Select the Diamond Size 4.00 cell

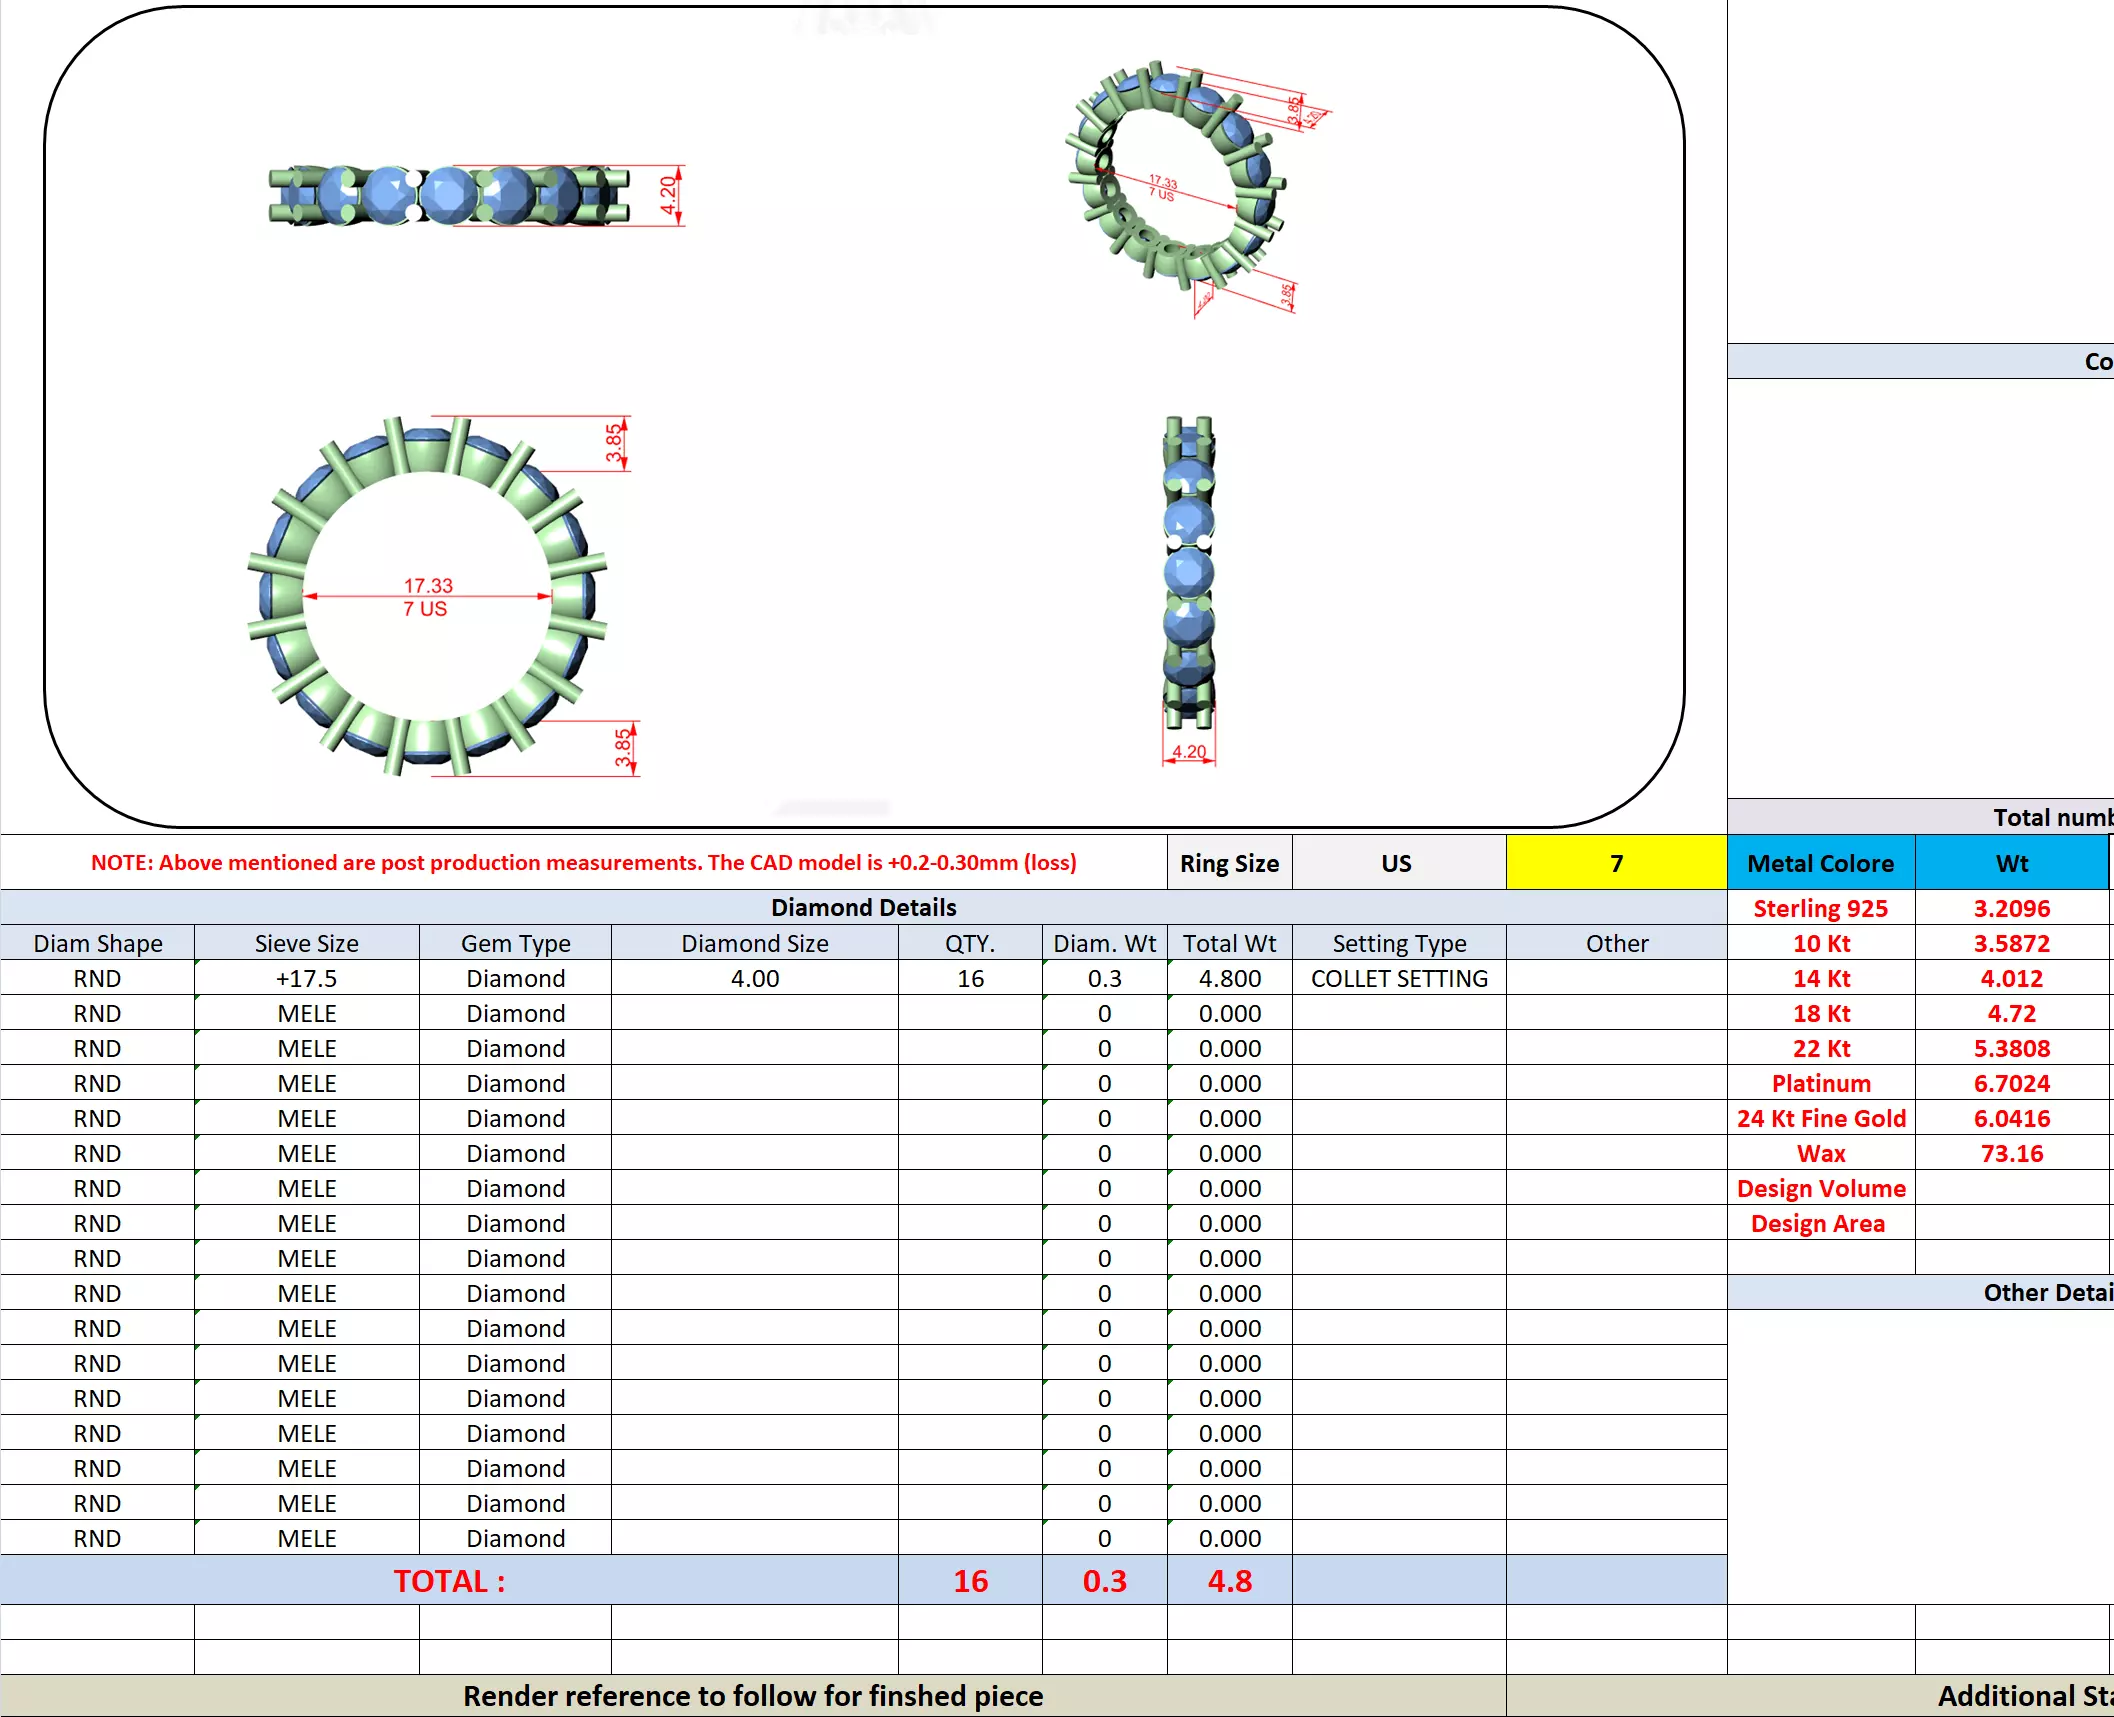[x=754, y=978]
